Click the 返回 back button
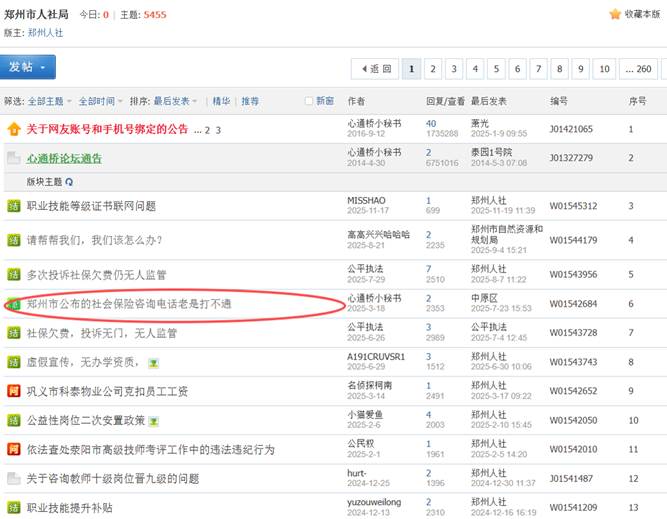 coord(375,69)
